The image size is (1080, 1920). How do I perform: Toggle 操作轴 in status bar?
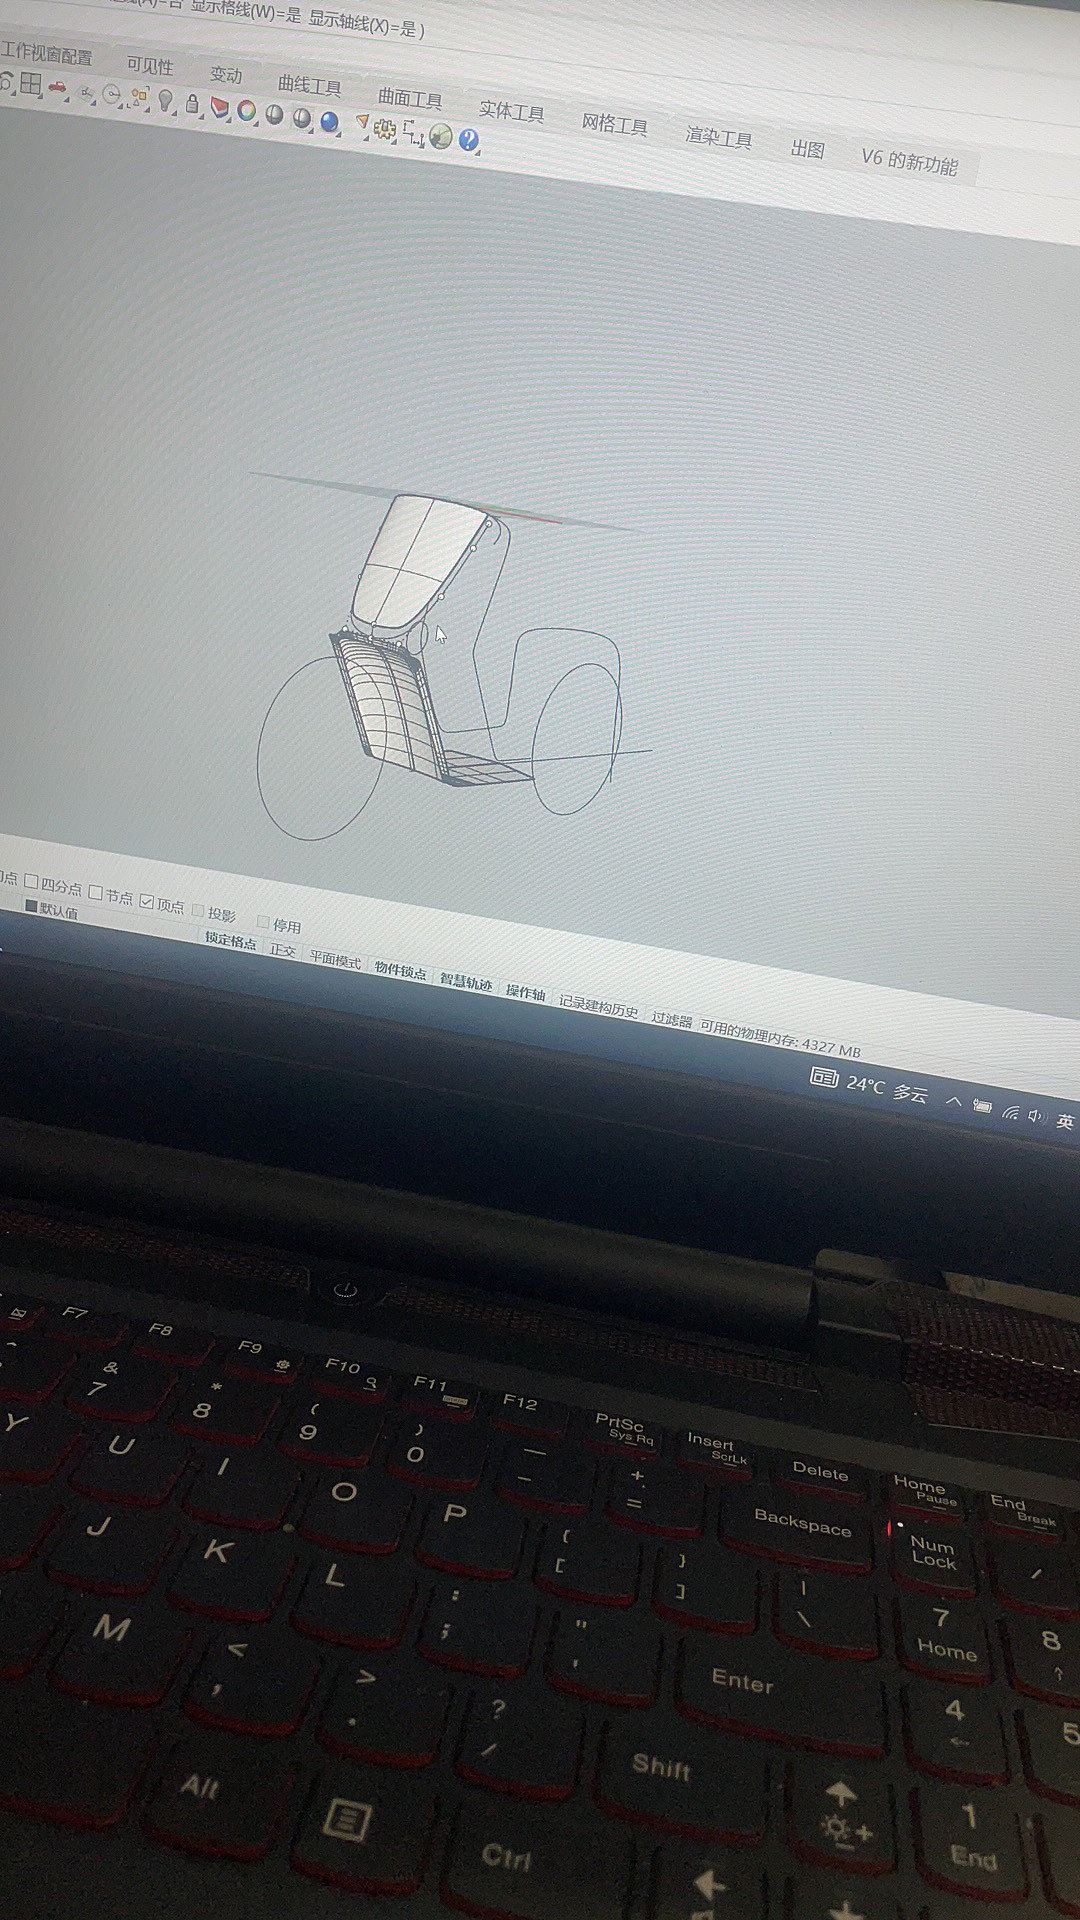[525, 993]
